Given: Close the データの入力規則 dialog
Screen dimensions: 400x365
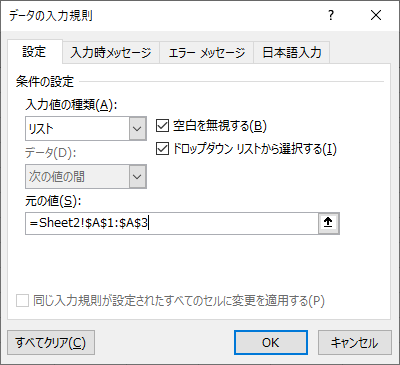Looking at the screenshot, I should pos(376,15).
